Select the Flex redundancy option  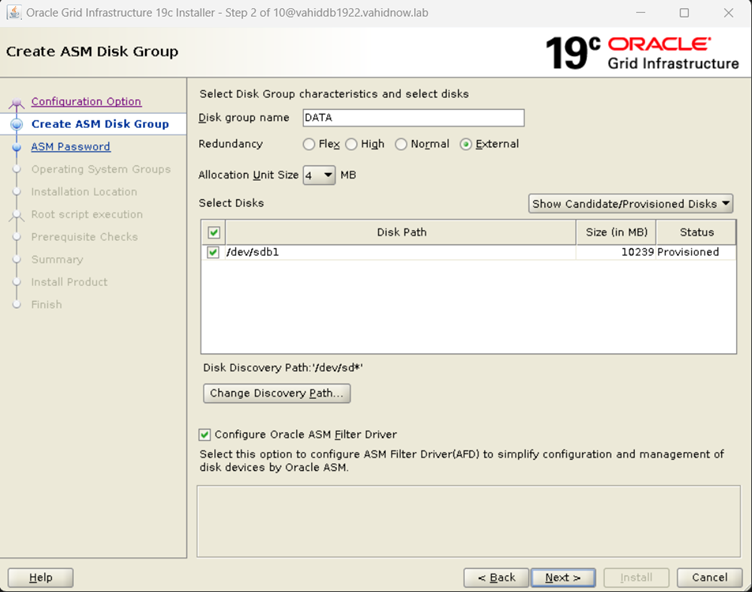[309, 144]
